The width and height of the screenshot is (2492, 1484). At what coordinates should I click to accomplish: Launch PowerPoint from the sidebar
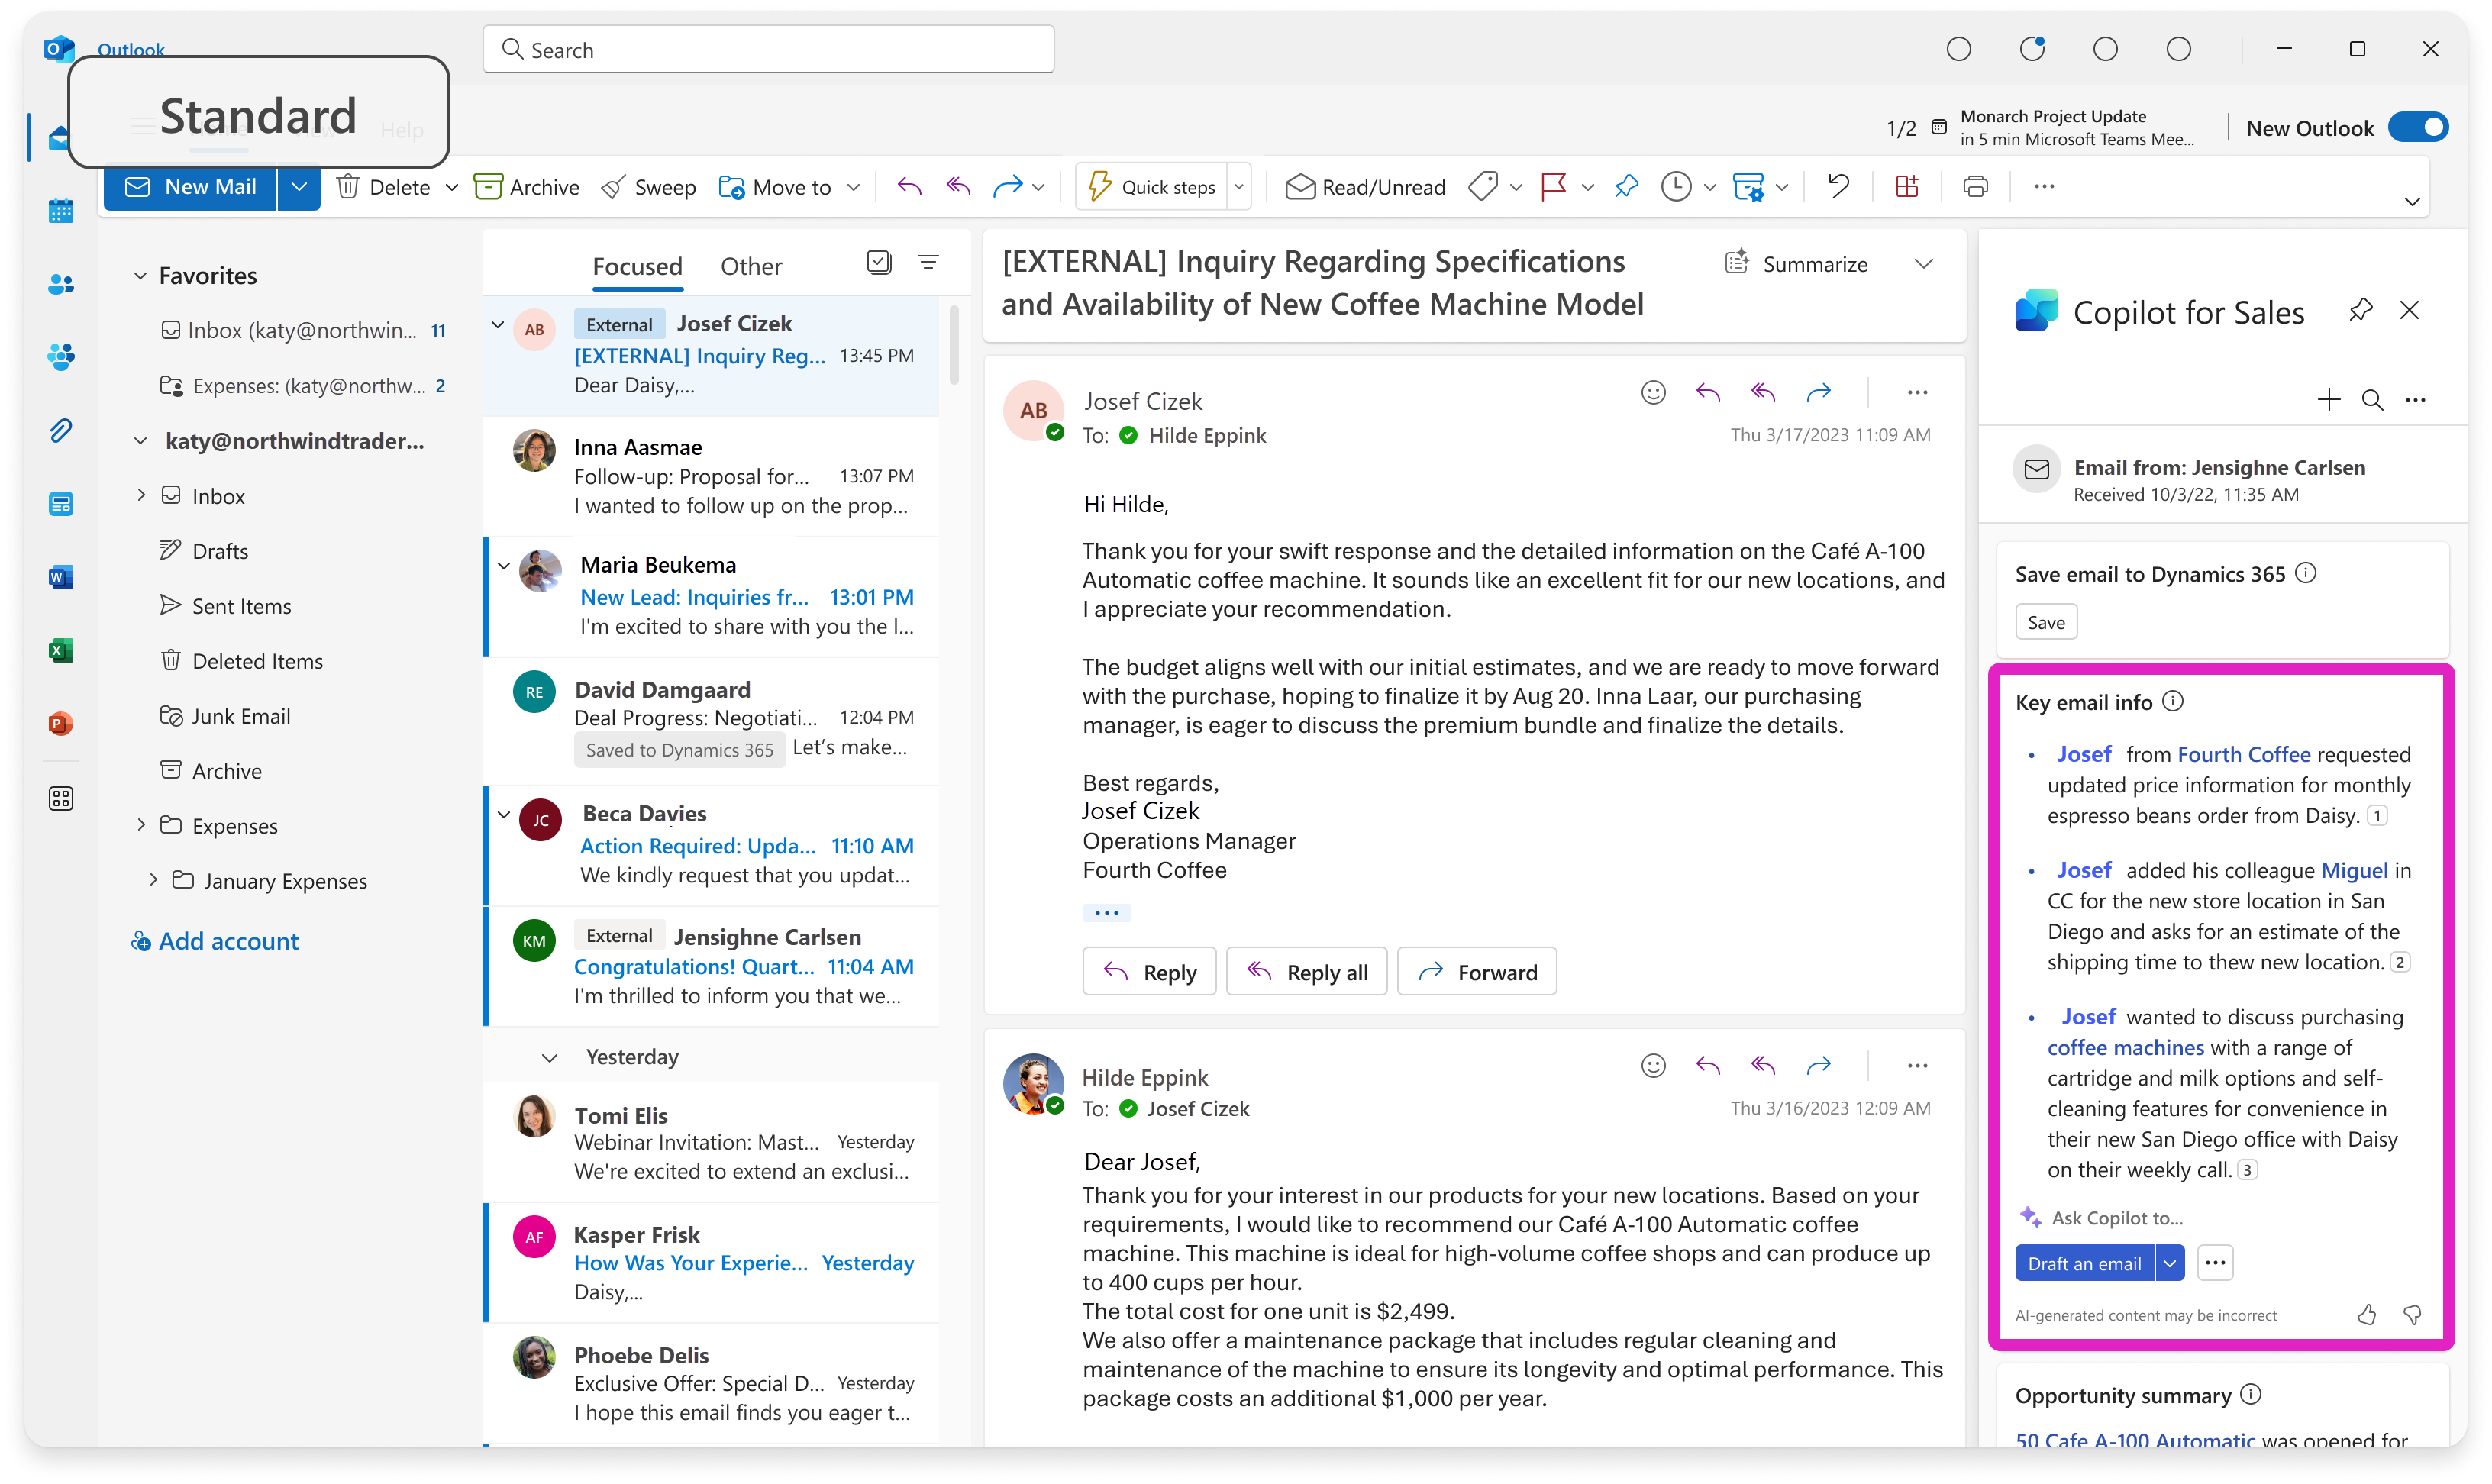(60, 723)
